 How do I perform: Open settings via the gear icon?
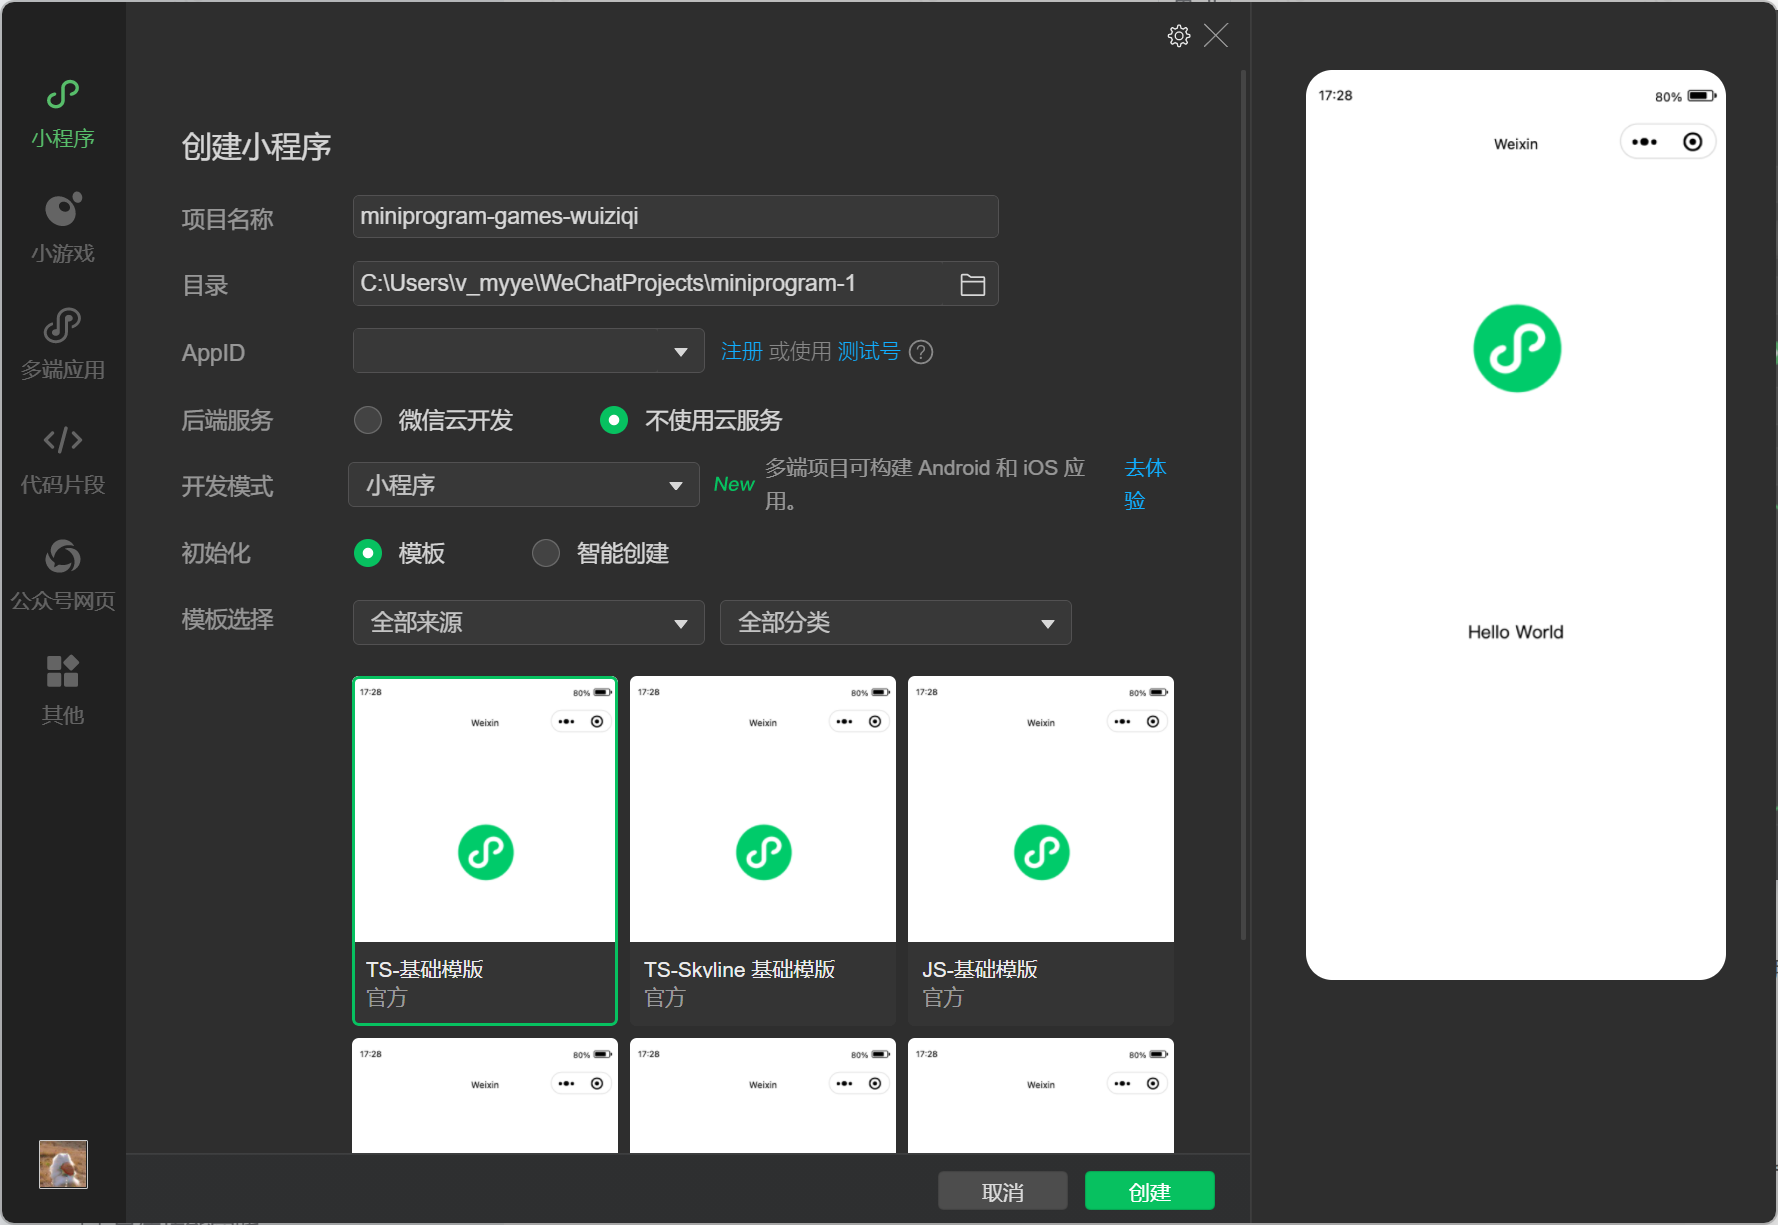pos(1179,36)
